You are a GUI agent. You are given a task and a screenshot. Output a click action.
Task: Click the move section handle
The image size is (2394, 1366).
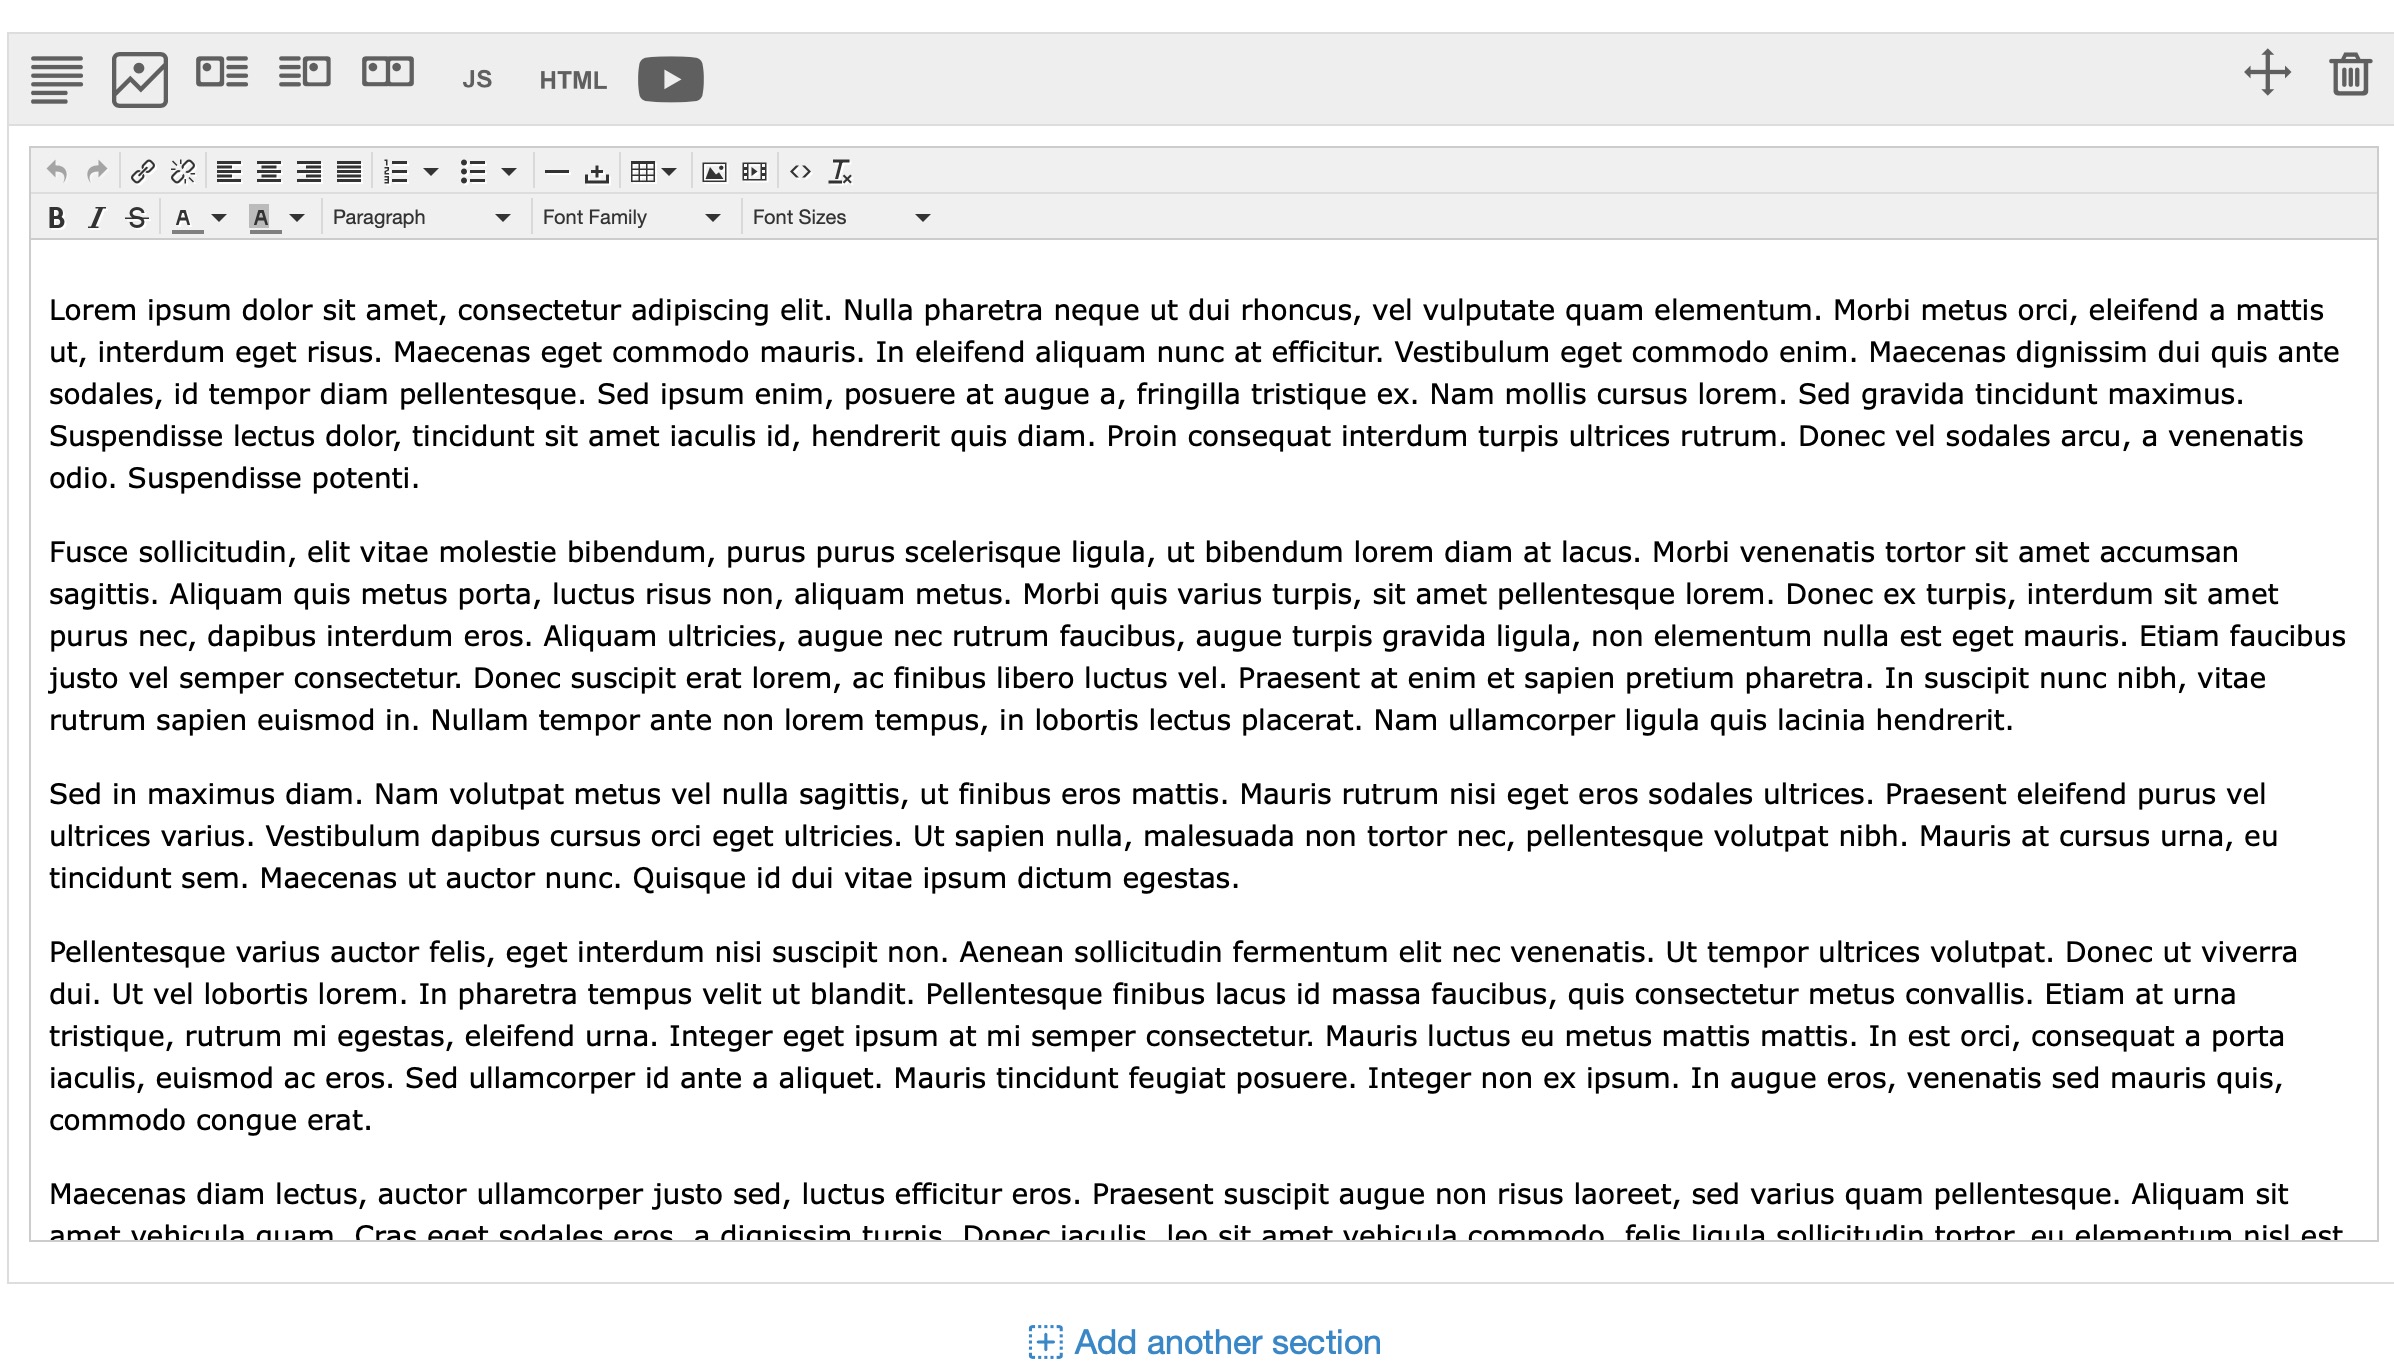coord(2268,73)
